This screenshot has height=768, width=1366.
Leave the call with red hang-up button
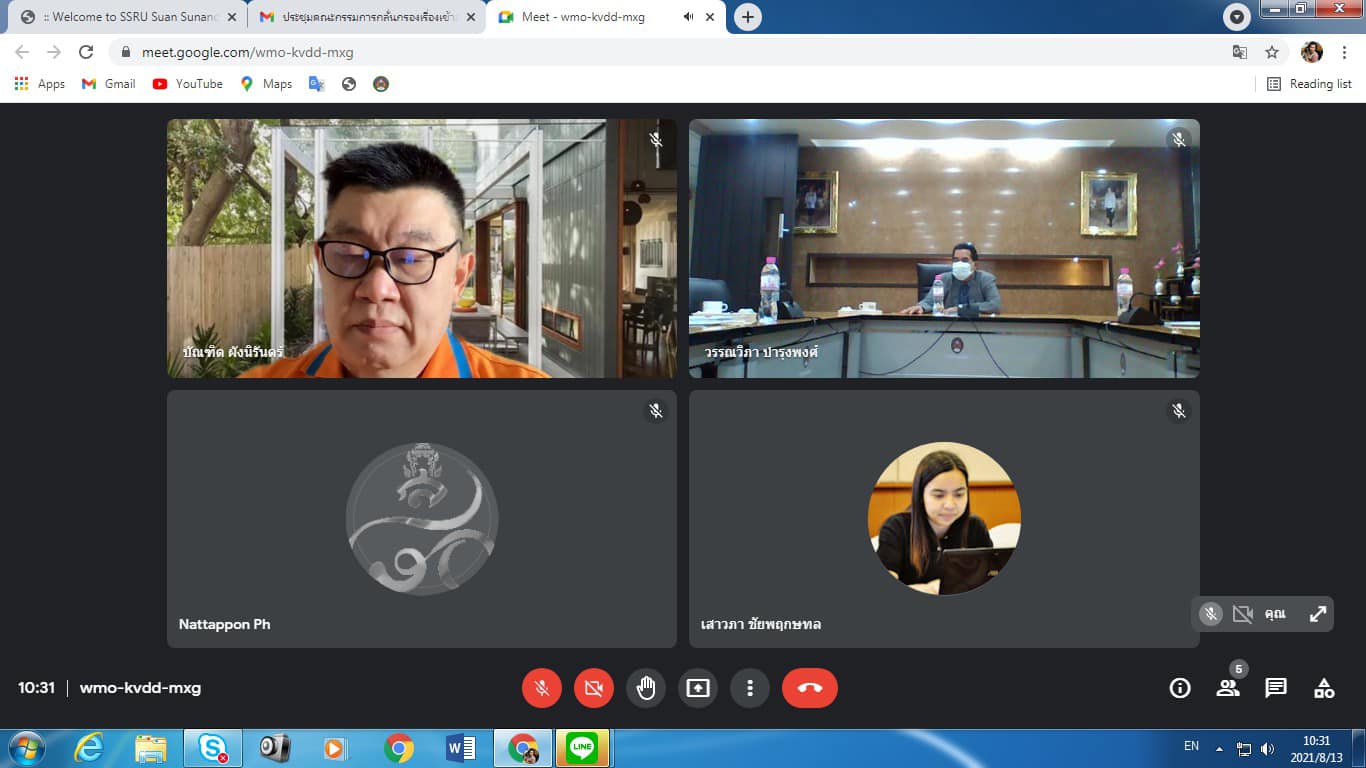[809, 688]
